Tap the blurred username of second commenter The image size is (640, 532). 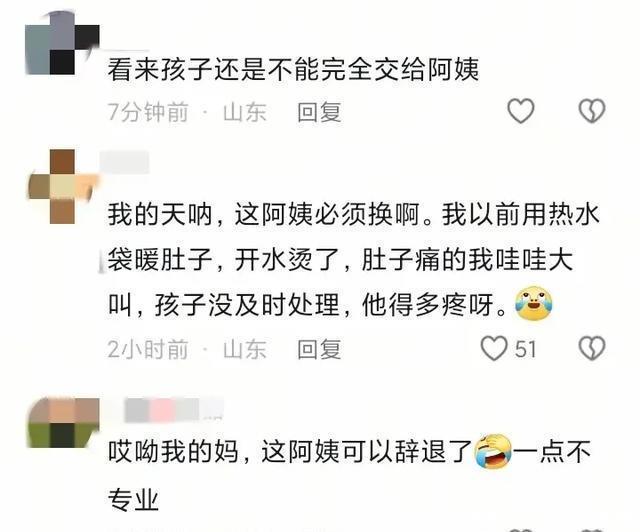pyautogui.click(x=124, y=162)
